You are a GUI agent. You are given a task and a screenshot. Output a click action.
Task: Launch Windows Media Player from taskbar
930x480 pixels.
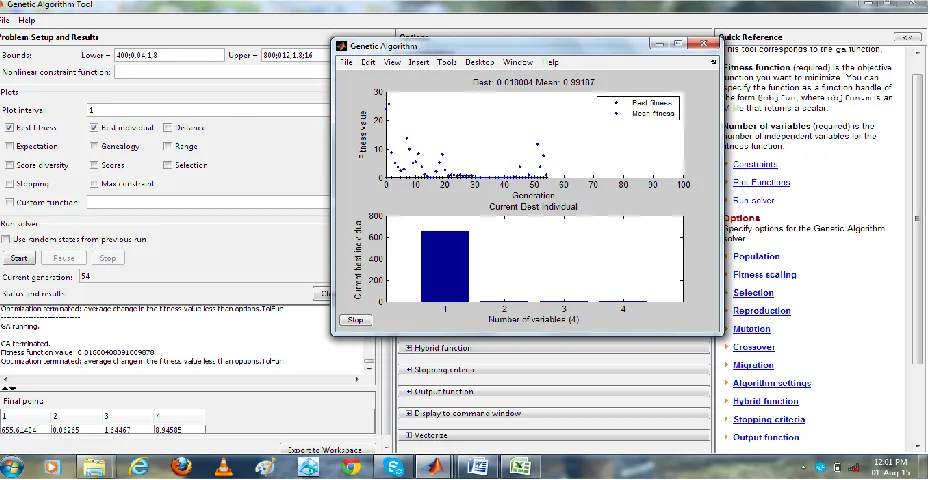(53, 468)
